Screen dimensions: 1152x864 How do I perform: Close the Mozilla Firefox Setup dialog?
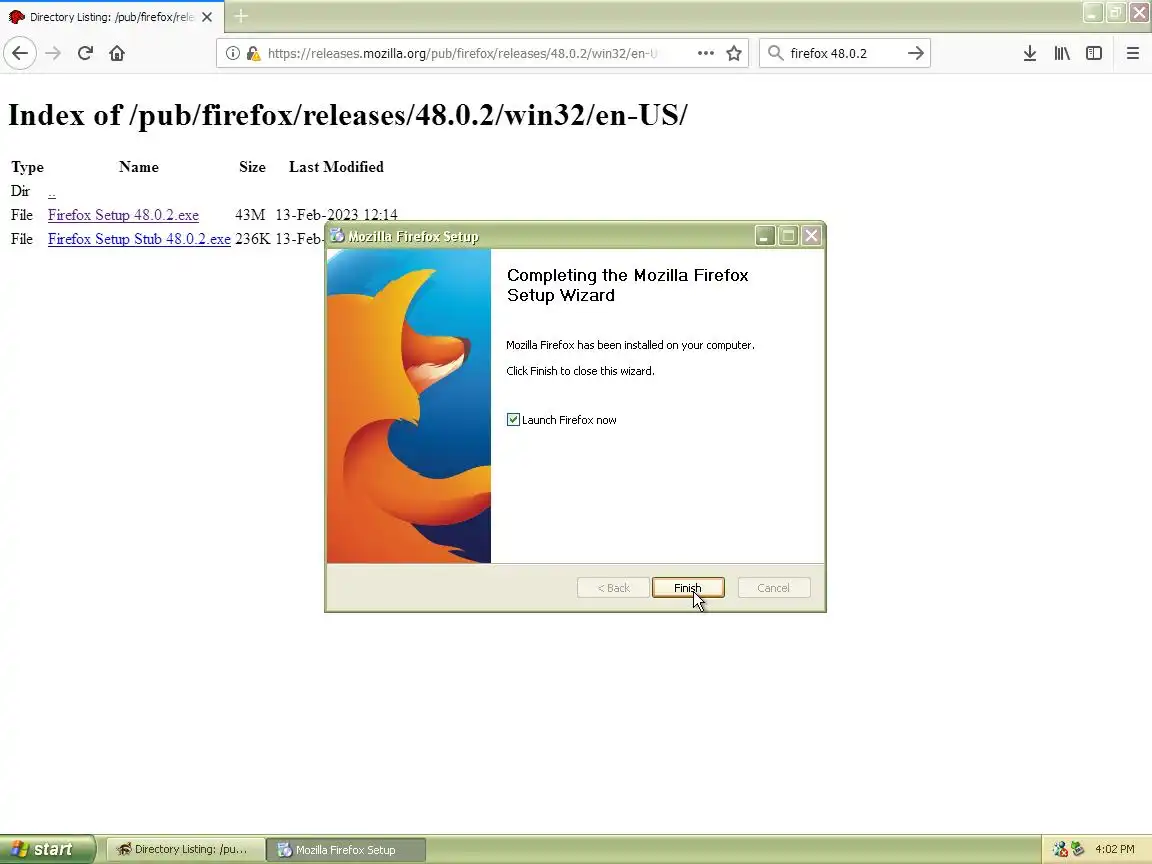811,236
